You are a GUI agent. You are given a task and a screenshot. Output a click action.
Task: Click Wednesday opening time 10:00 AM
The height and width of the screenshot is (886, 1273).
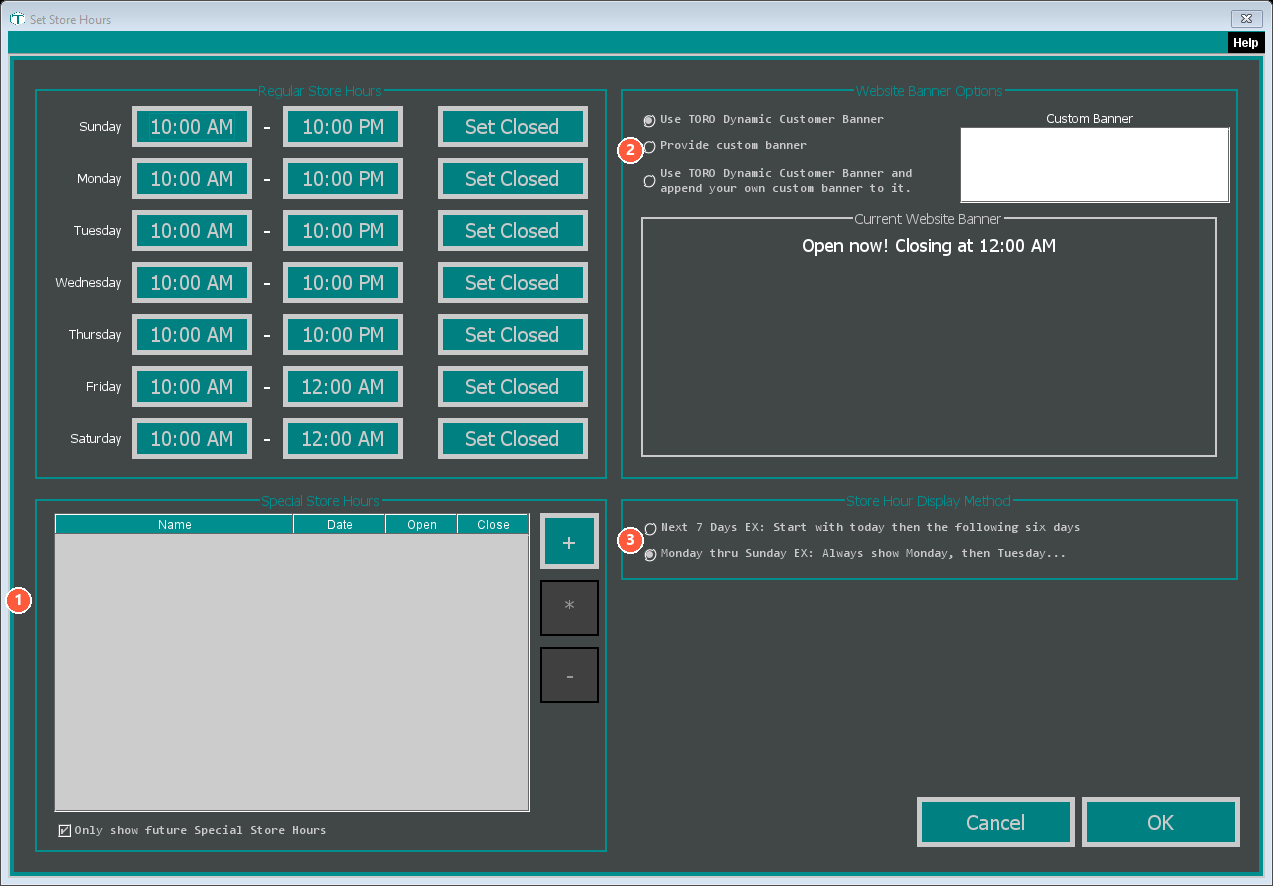point(192,283)
